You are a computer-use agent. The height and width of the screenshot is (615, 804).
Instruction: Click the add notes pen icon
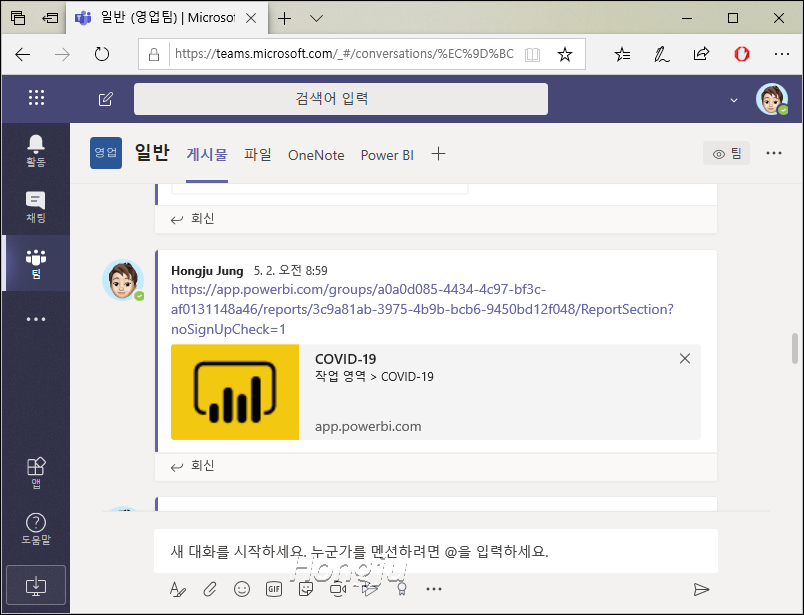pos(661,54)
